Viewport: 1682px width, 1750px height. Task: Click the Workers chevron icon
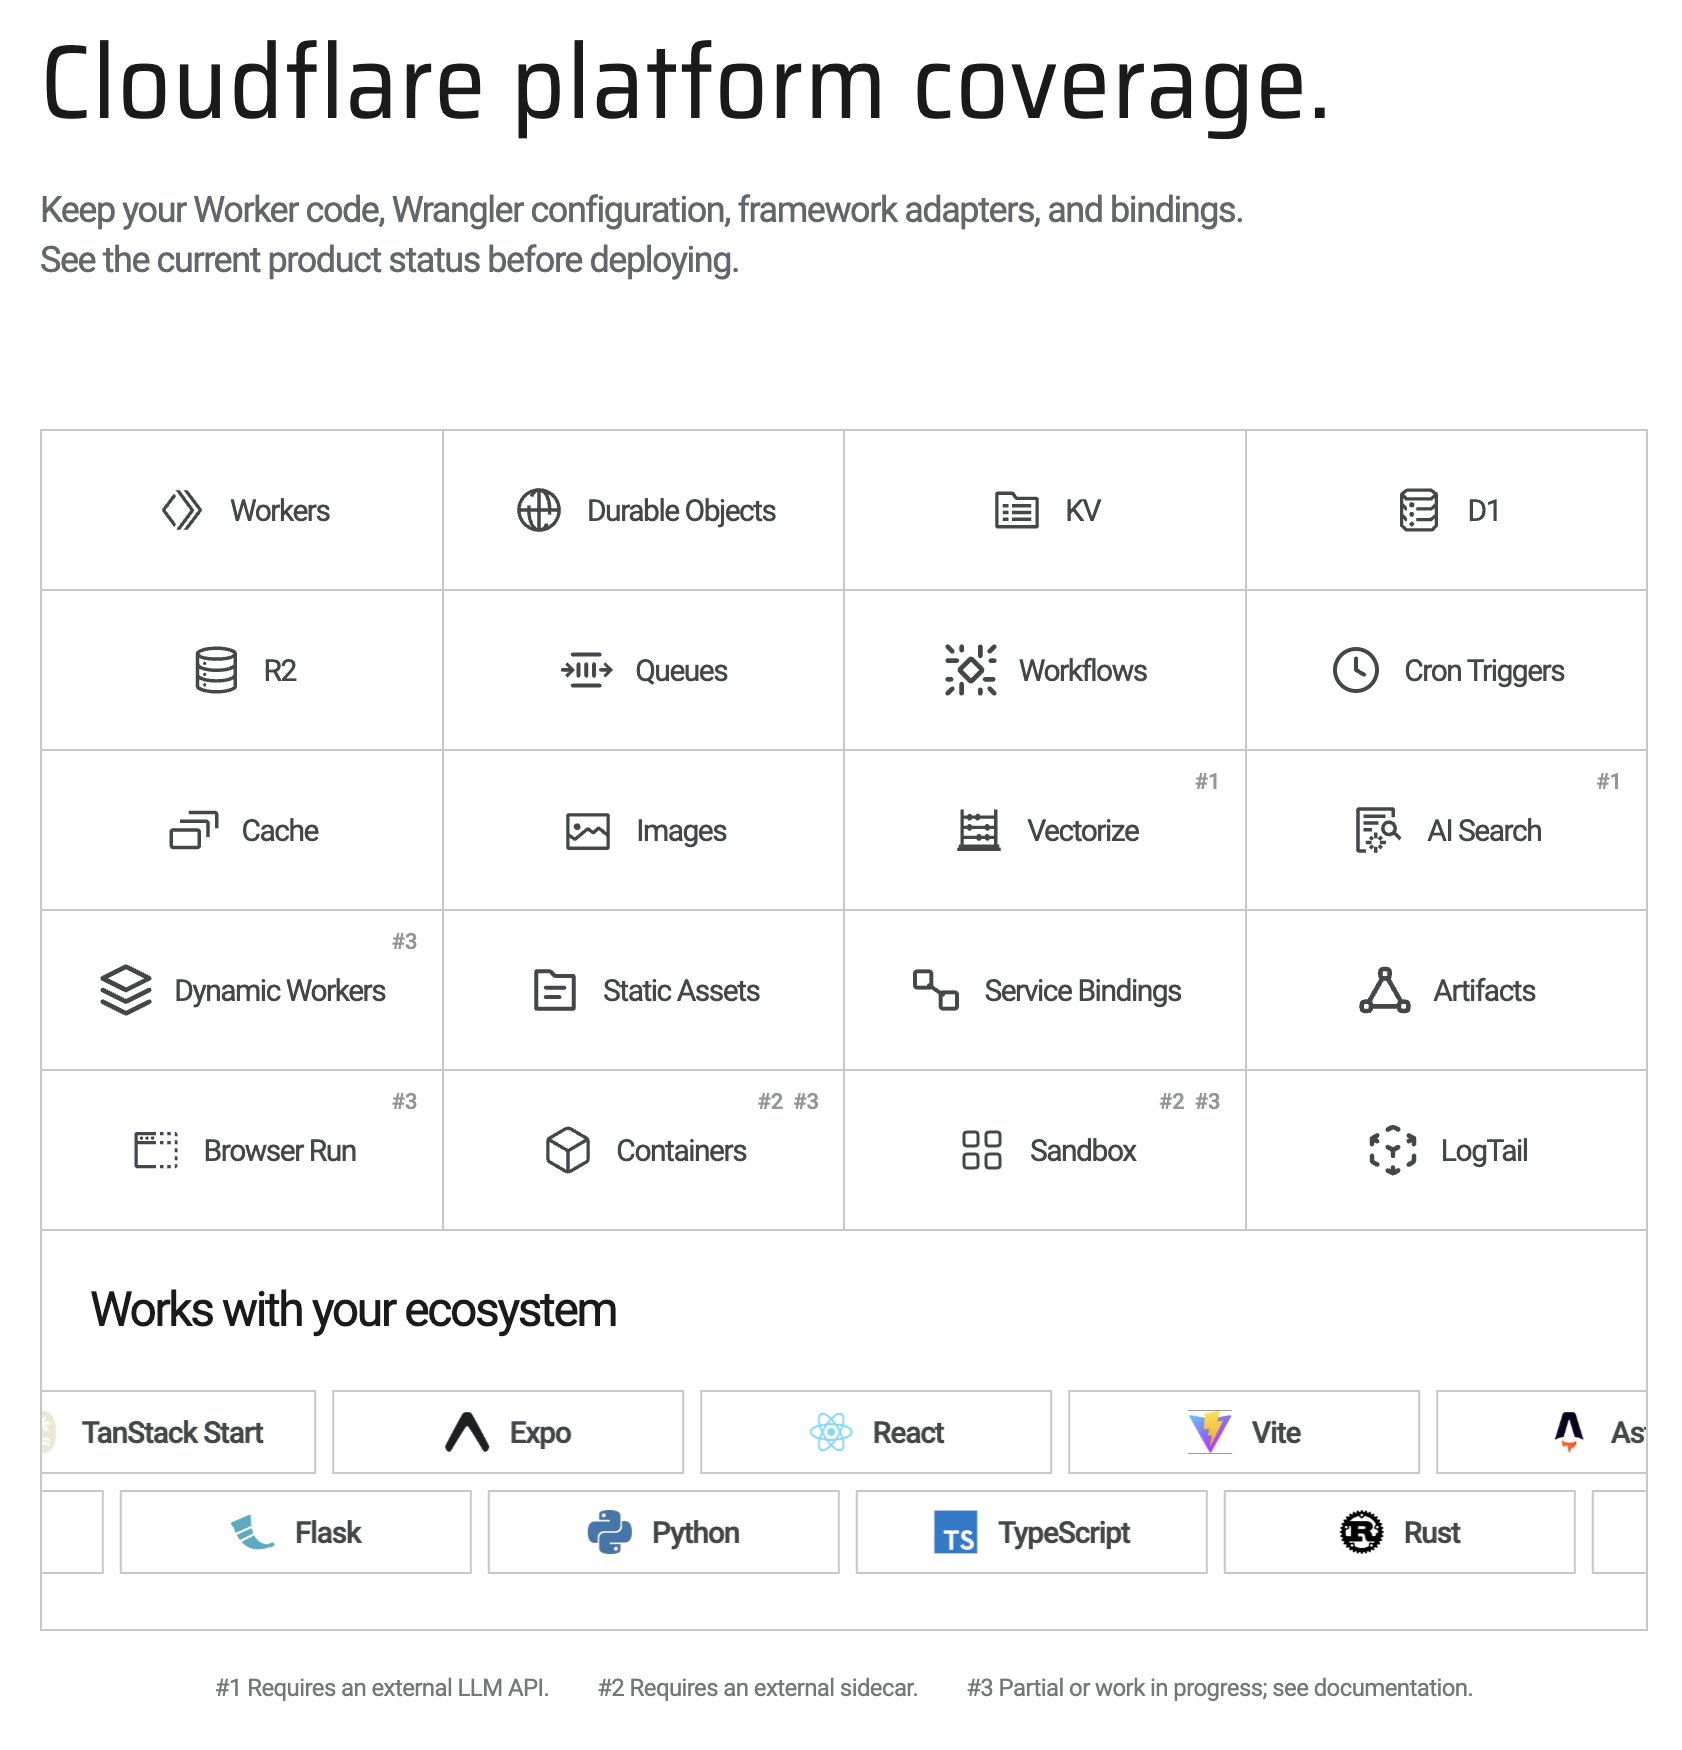pos(182,510)
